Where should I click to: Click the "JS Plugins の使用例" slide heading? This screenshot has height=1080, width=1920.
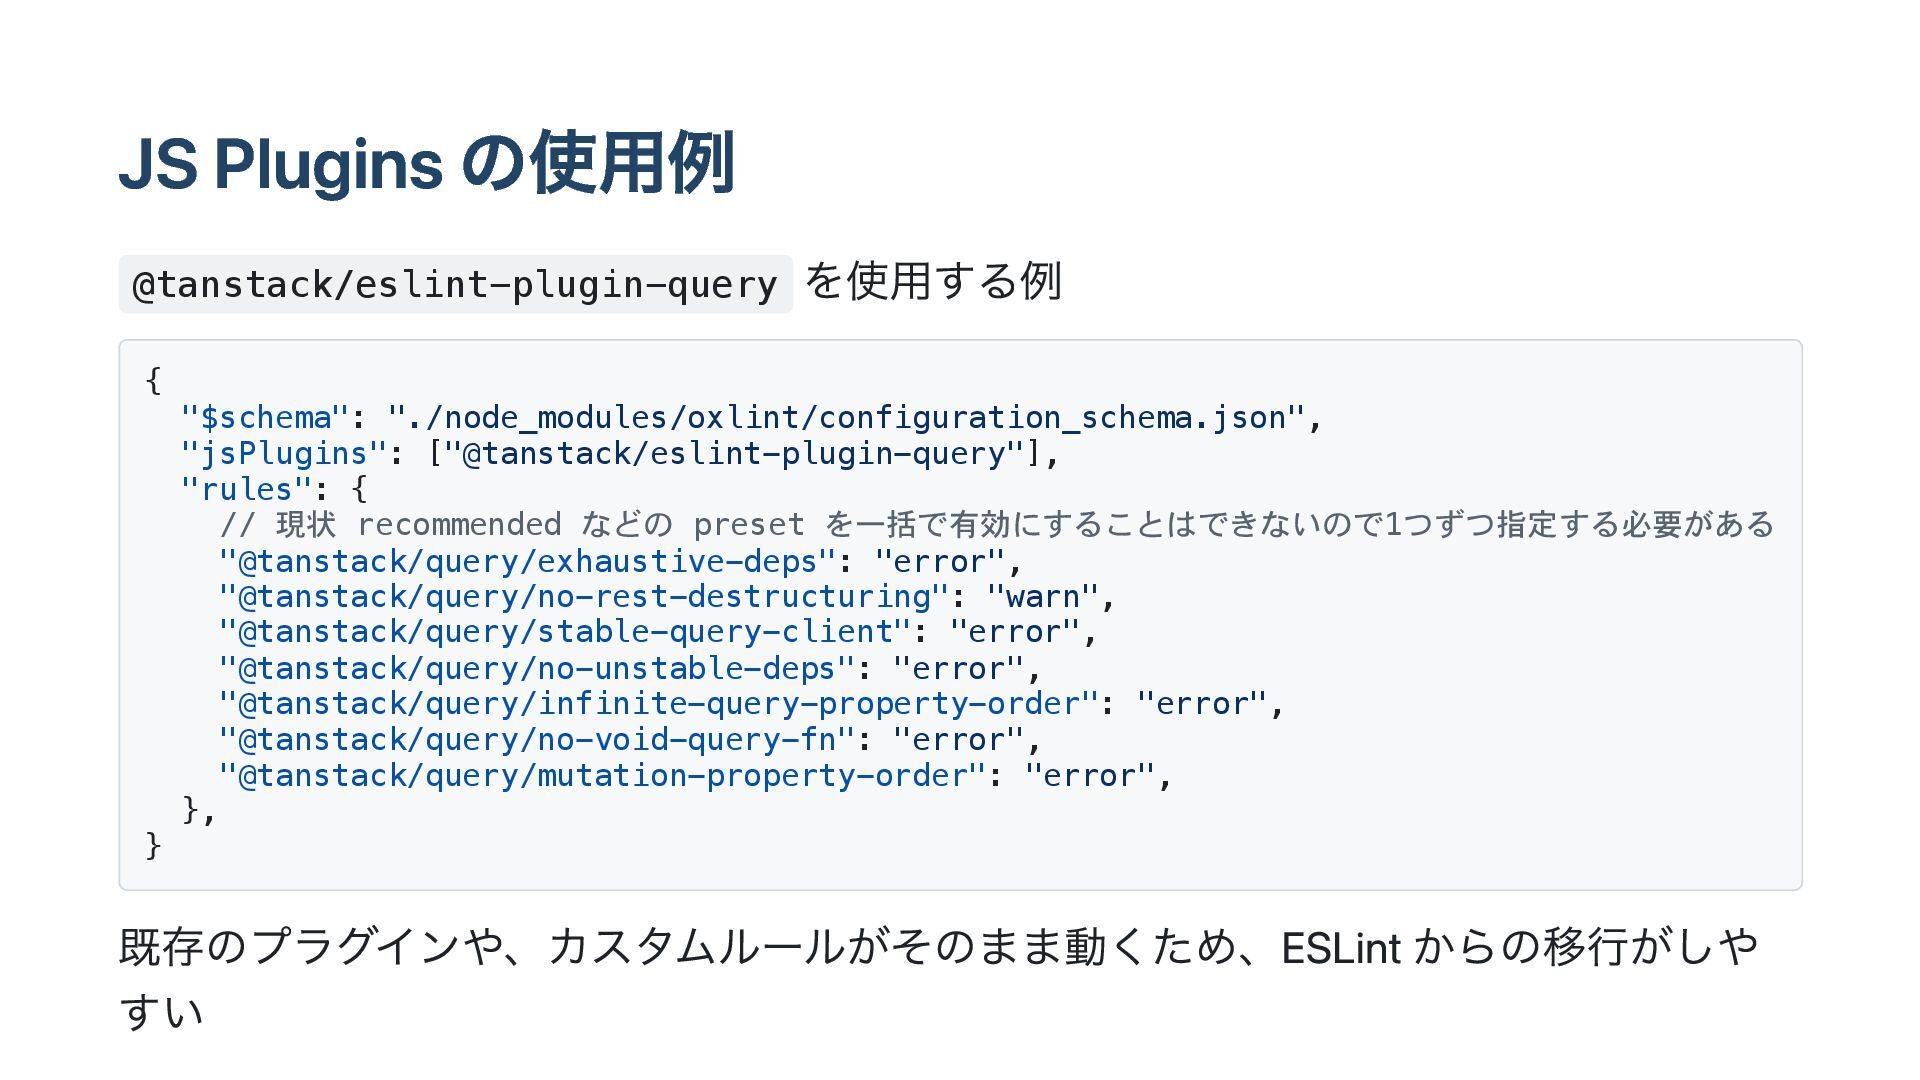pyautogui.click(x=427, y=163)
